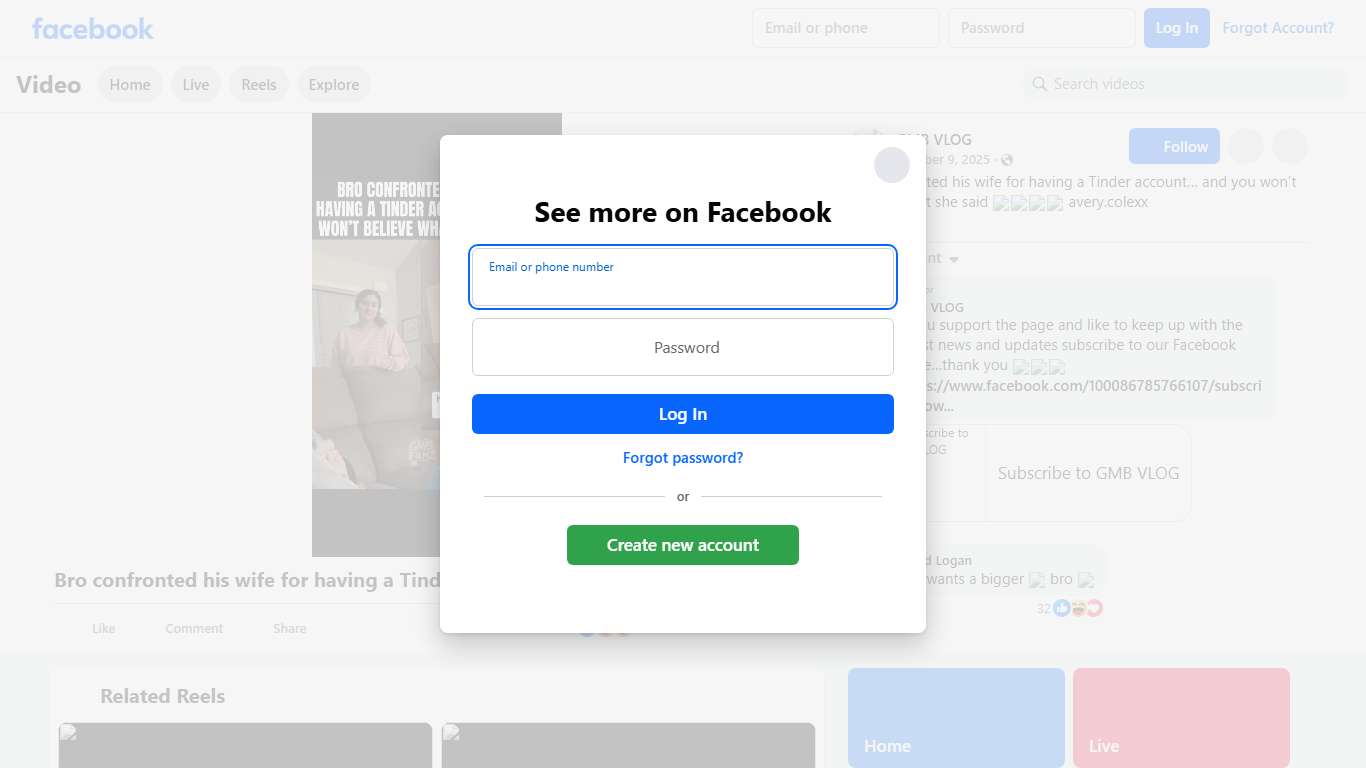Image resolution: width=1366 pixels, height=768 pixels.
Task: Open the Home tab in Video navigation
Action: coord(130,85)
